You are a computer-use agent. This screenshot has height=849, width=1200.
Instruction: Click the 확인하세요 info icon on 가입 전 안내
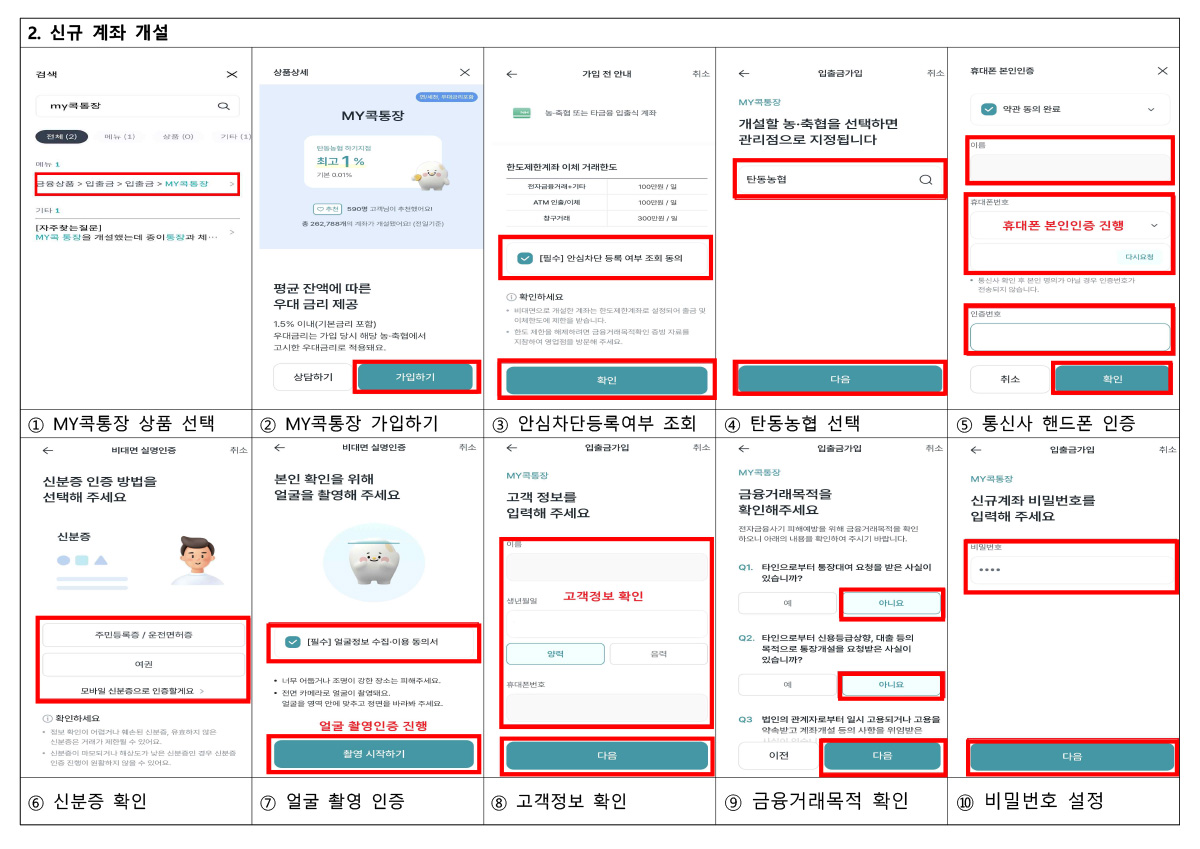[x=512, y=298]
